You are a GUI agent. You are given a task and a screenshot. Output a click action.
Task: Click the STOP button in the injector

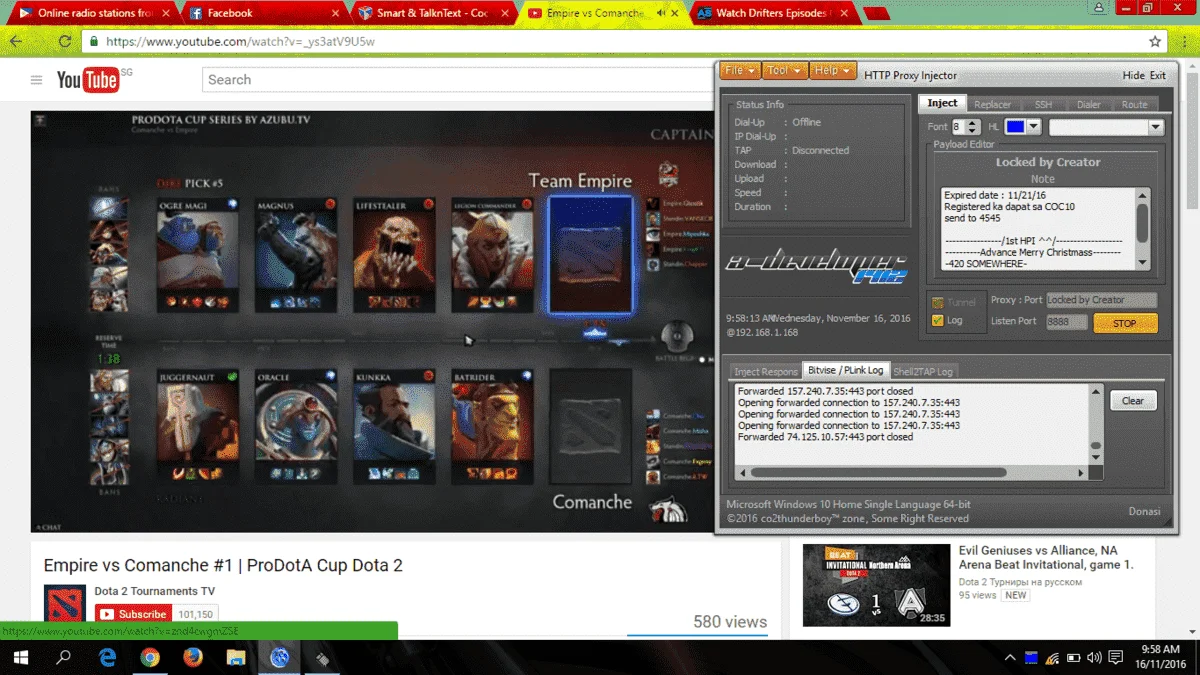1125,323
